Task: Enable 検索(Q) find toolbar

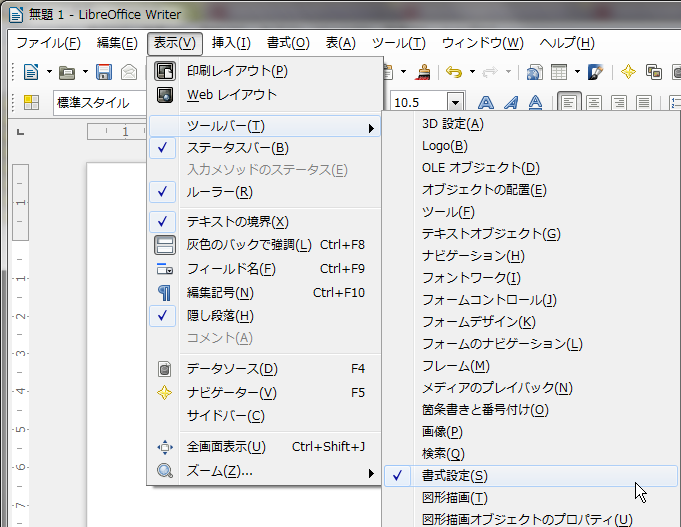Action: click(x=531, y=454)
